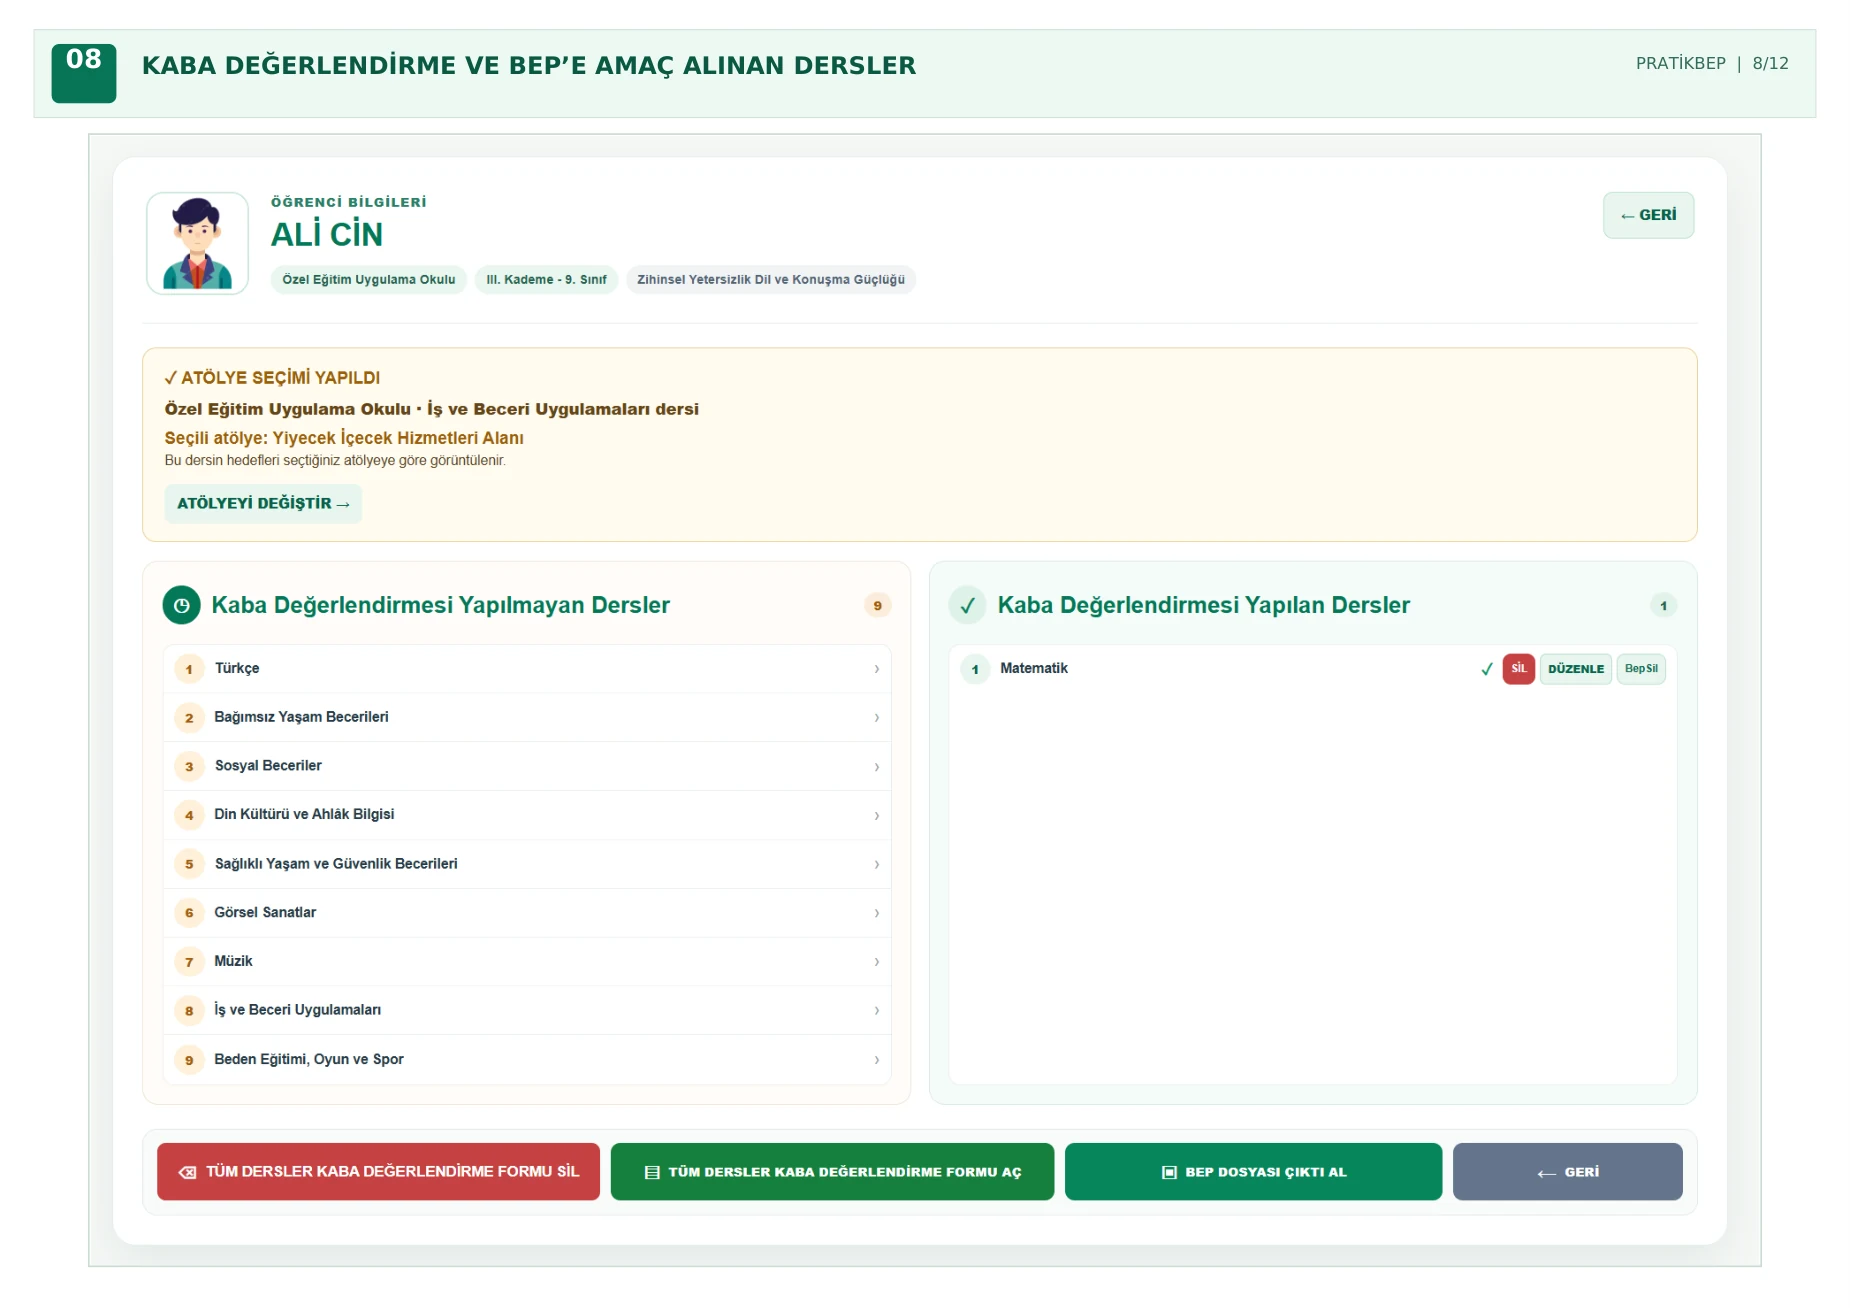
Task: Click ATÖLYEYİ DEĞİŞTİR button
Action: click(x=263, y=503)
